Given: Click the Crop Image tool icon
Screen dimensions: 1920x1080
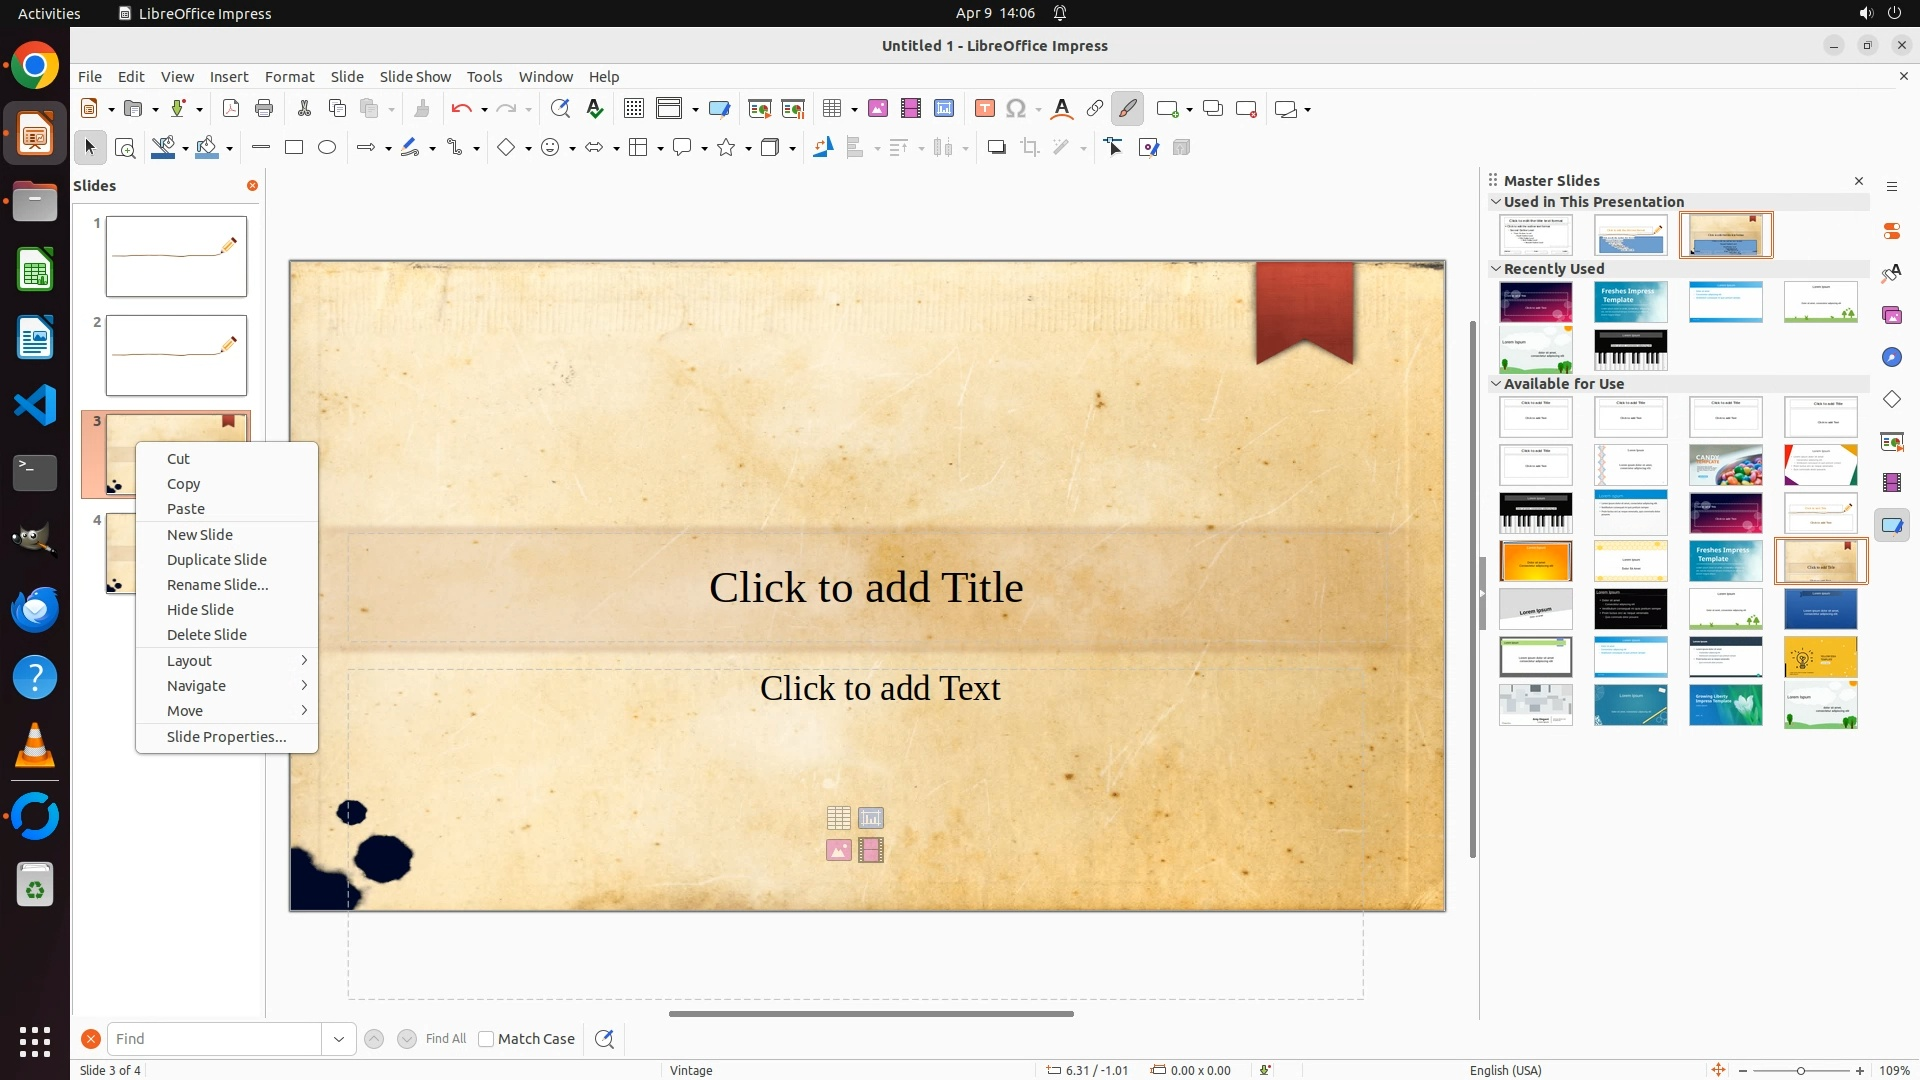Looking at the screenshot, I should click(1030, 148).
